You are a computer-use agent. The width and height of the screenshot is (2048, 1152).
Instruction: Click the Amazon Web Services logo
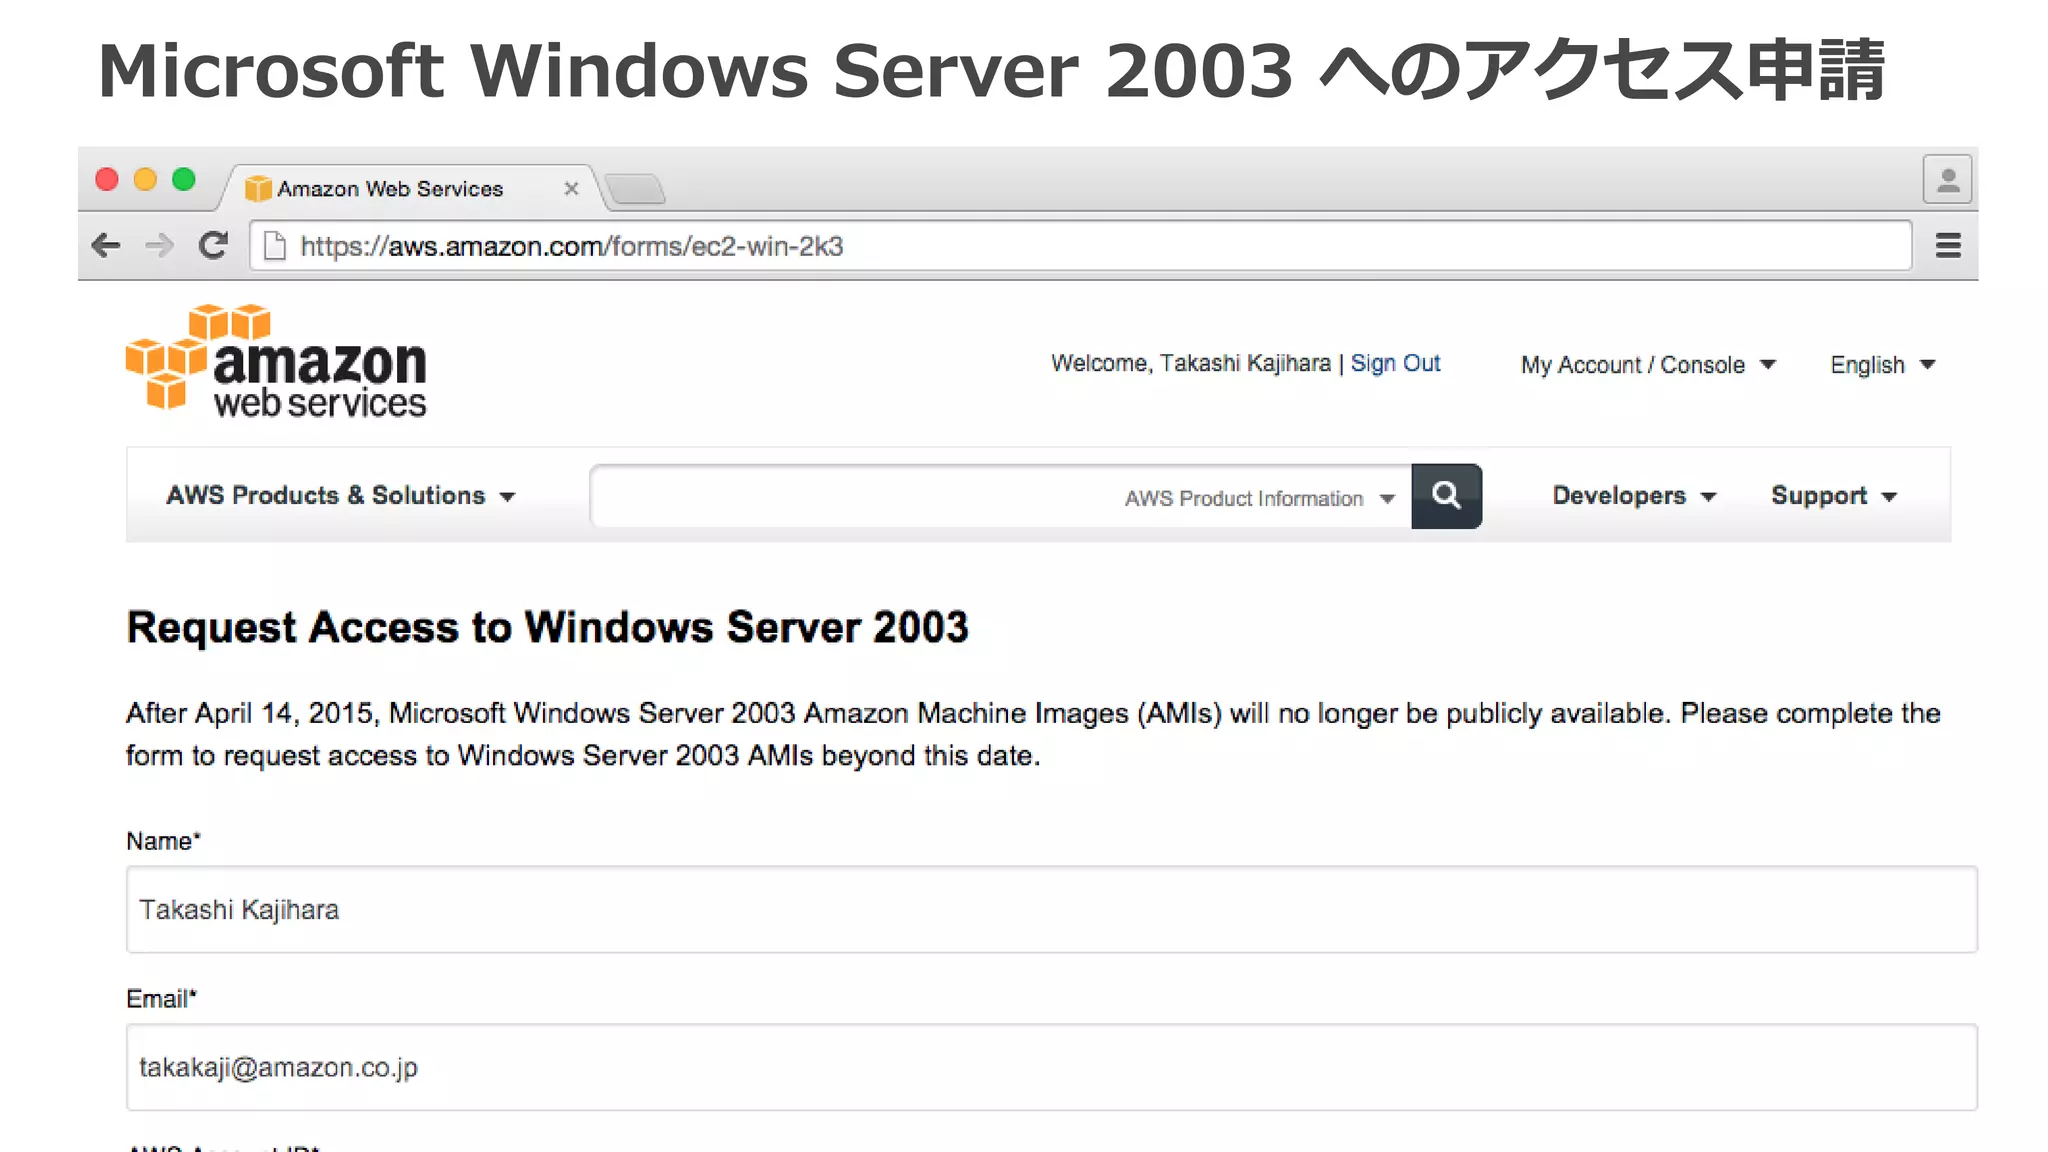tap(276, 362)
